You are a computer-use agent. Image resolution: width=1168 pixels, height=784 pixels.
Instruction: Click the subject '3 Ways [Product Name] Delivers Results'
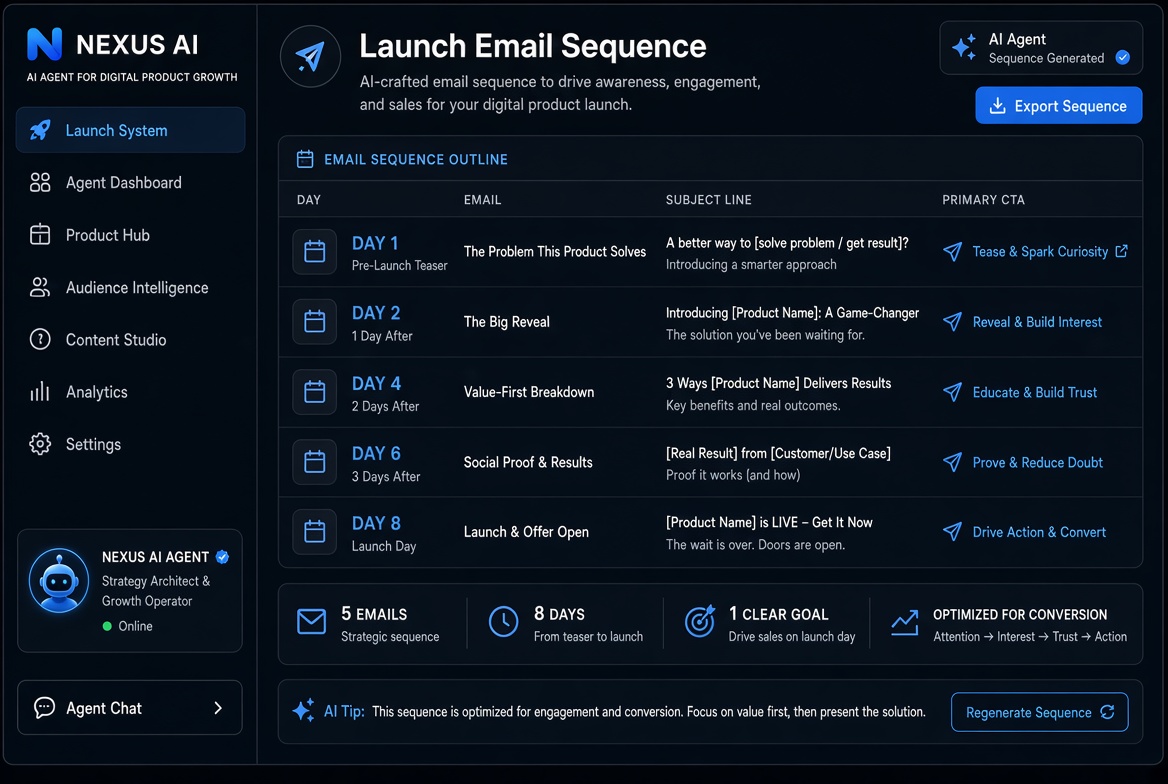(x=778, y=383)
